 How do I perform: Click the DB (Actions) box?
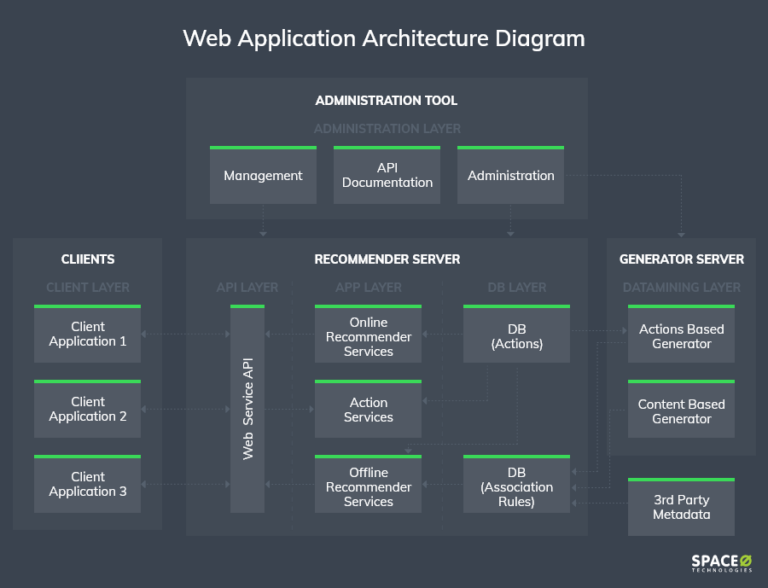[x=517, y=334]
